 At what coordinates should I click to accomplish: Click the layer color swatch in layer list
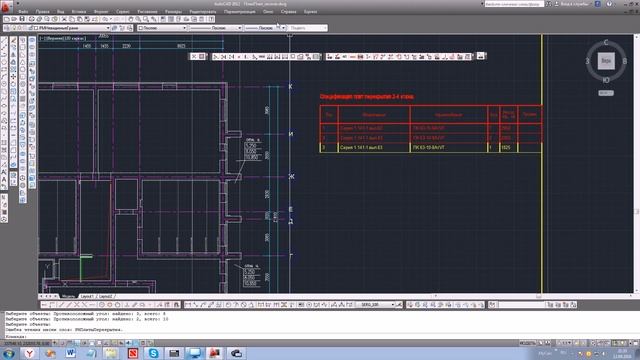click(x=36, y=28)
